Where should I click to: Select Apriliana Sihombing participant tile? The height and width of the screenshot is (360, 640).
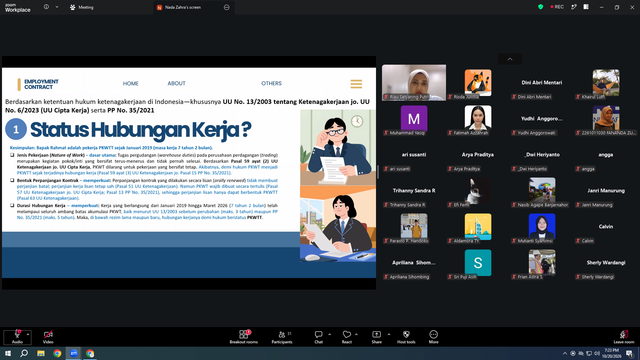[414, 262]
